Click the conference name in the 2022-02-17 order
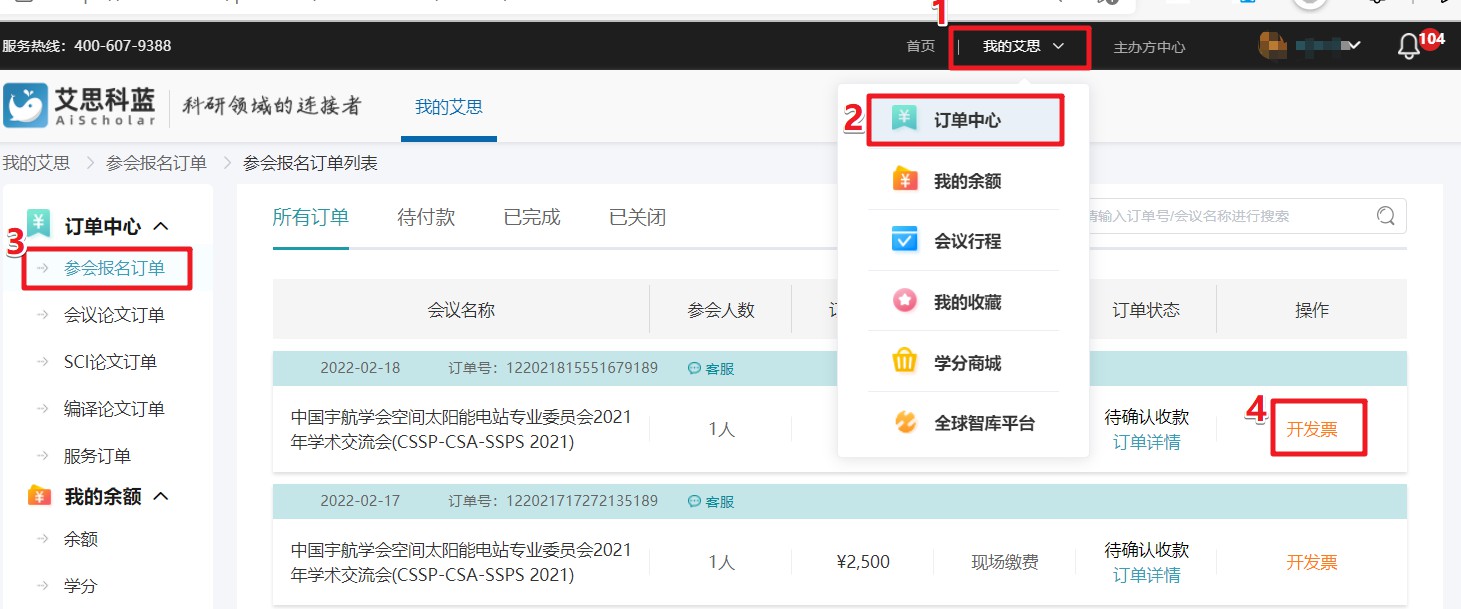Viewport: 1461px width, 609px height. click(461, 562)
